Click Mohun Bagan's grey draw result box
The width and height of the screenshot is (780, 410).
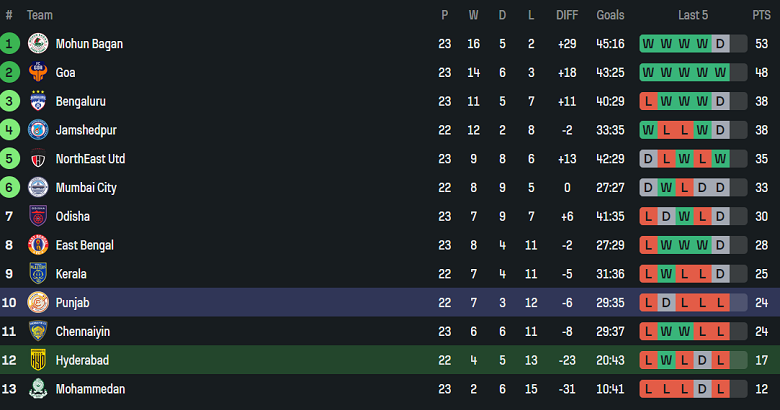720,44
